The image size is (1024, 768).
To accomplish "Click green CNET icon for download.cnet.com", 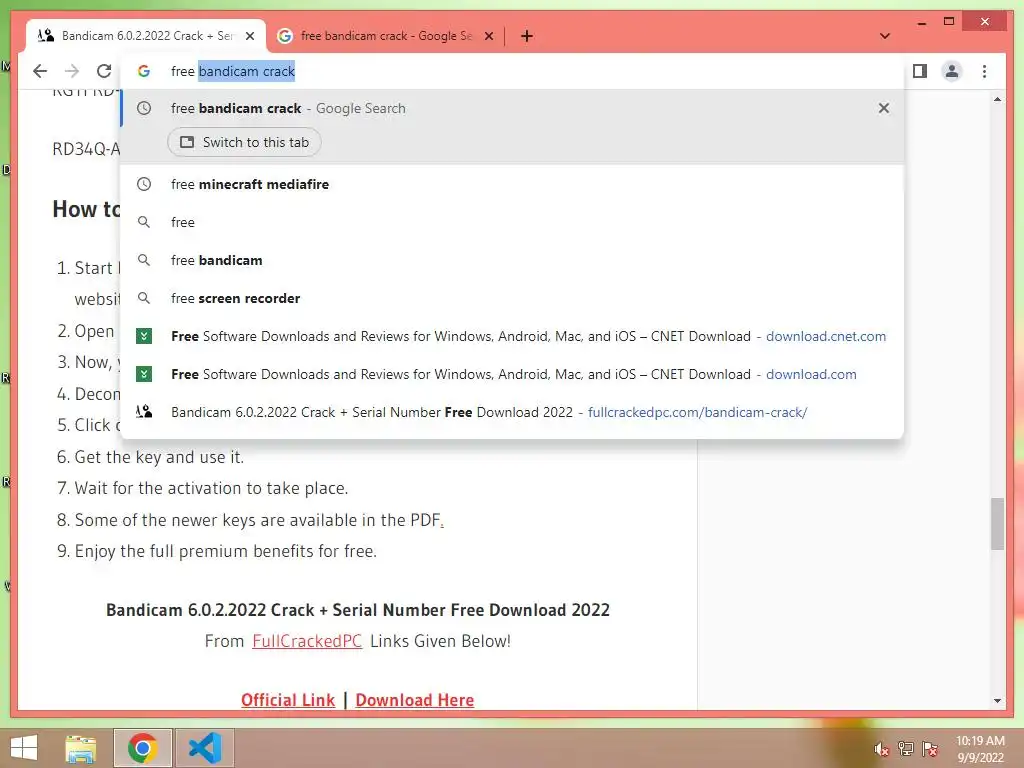I will (x=144, y=336).
